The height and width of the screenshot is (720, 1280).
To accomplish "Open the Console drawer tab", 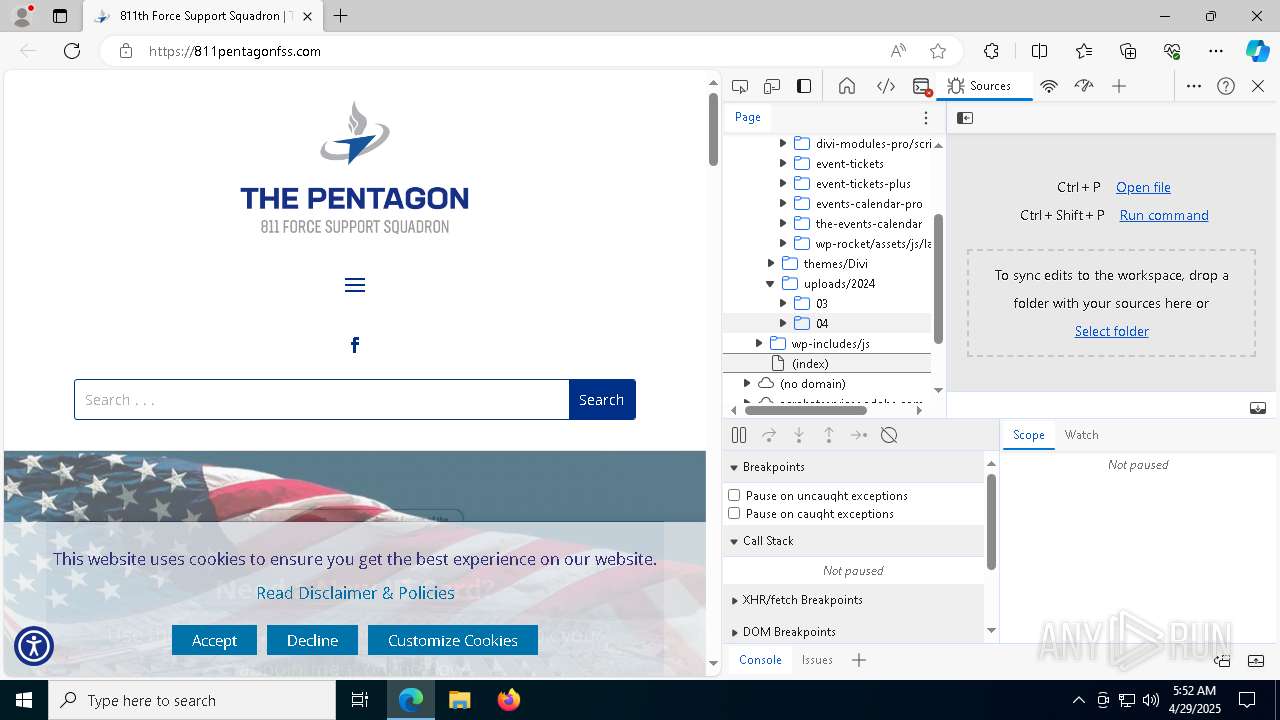I will [760, 660].
